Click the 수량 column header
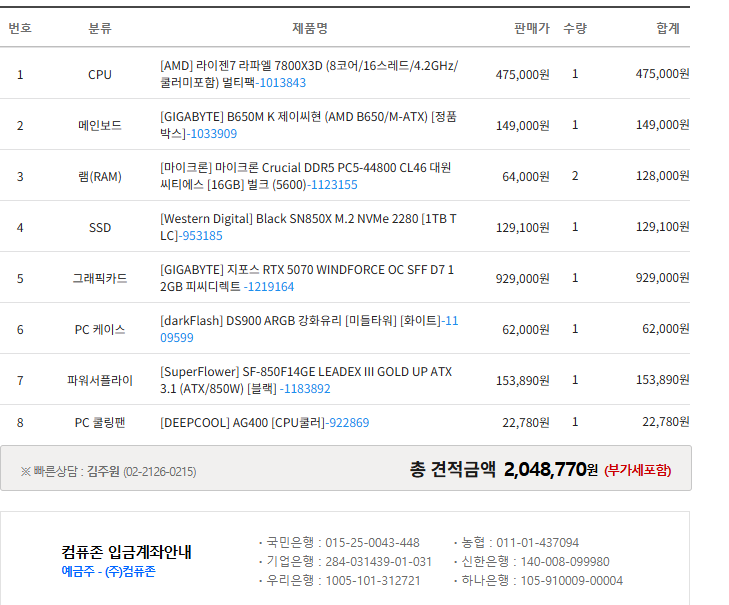This screenshot has width=729, height=605. click(575, 28)
